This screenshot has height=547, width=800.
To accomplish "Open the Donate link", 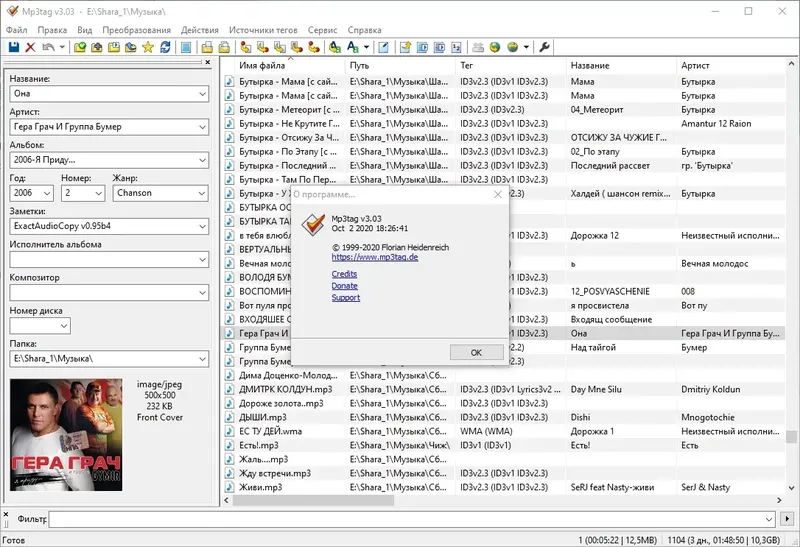I will (344, 286).
